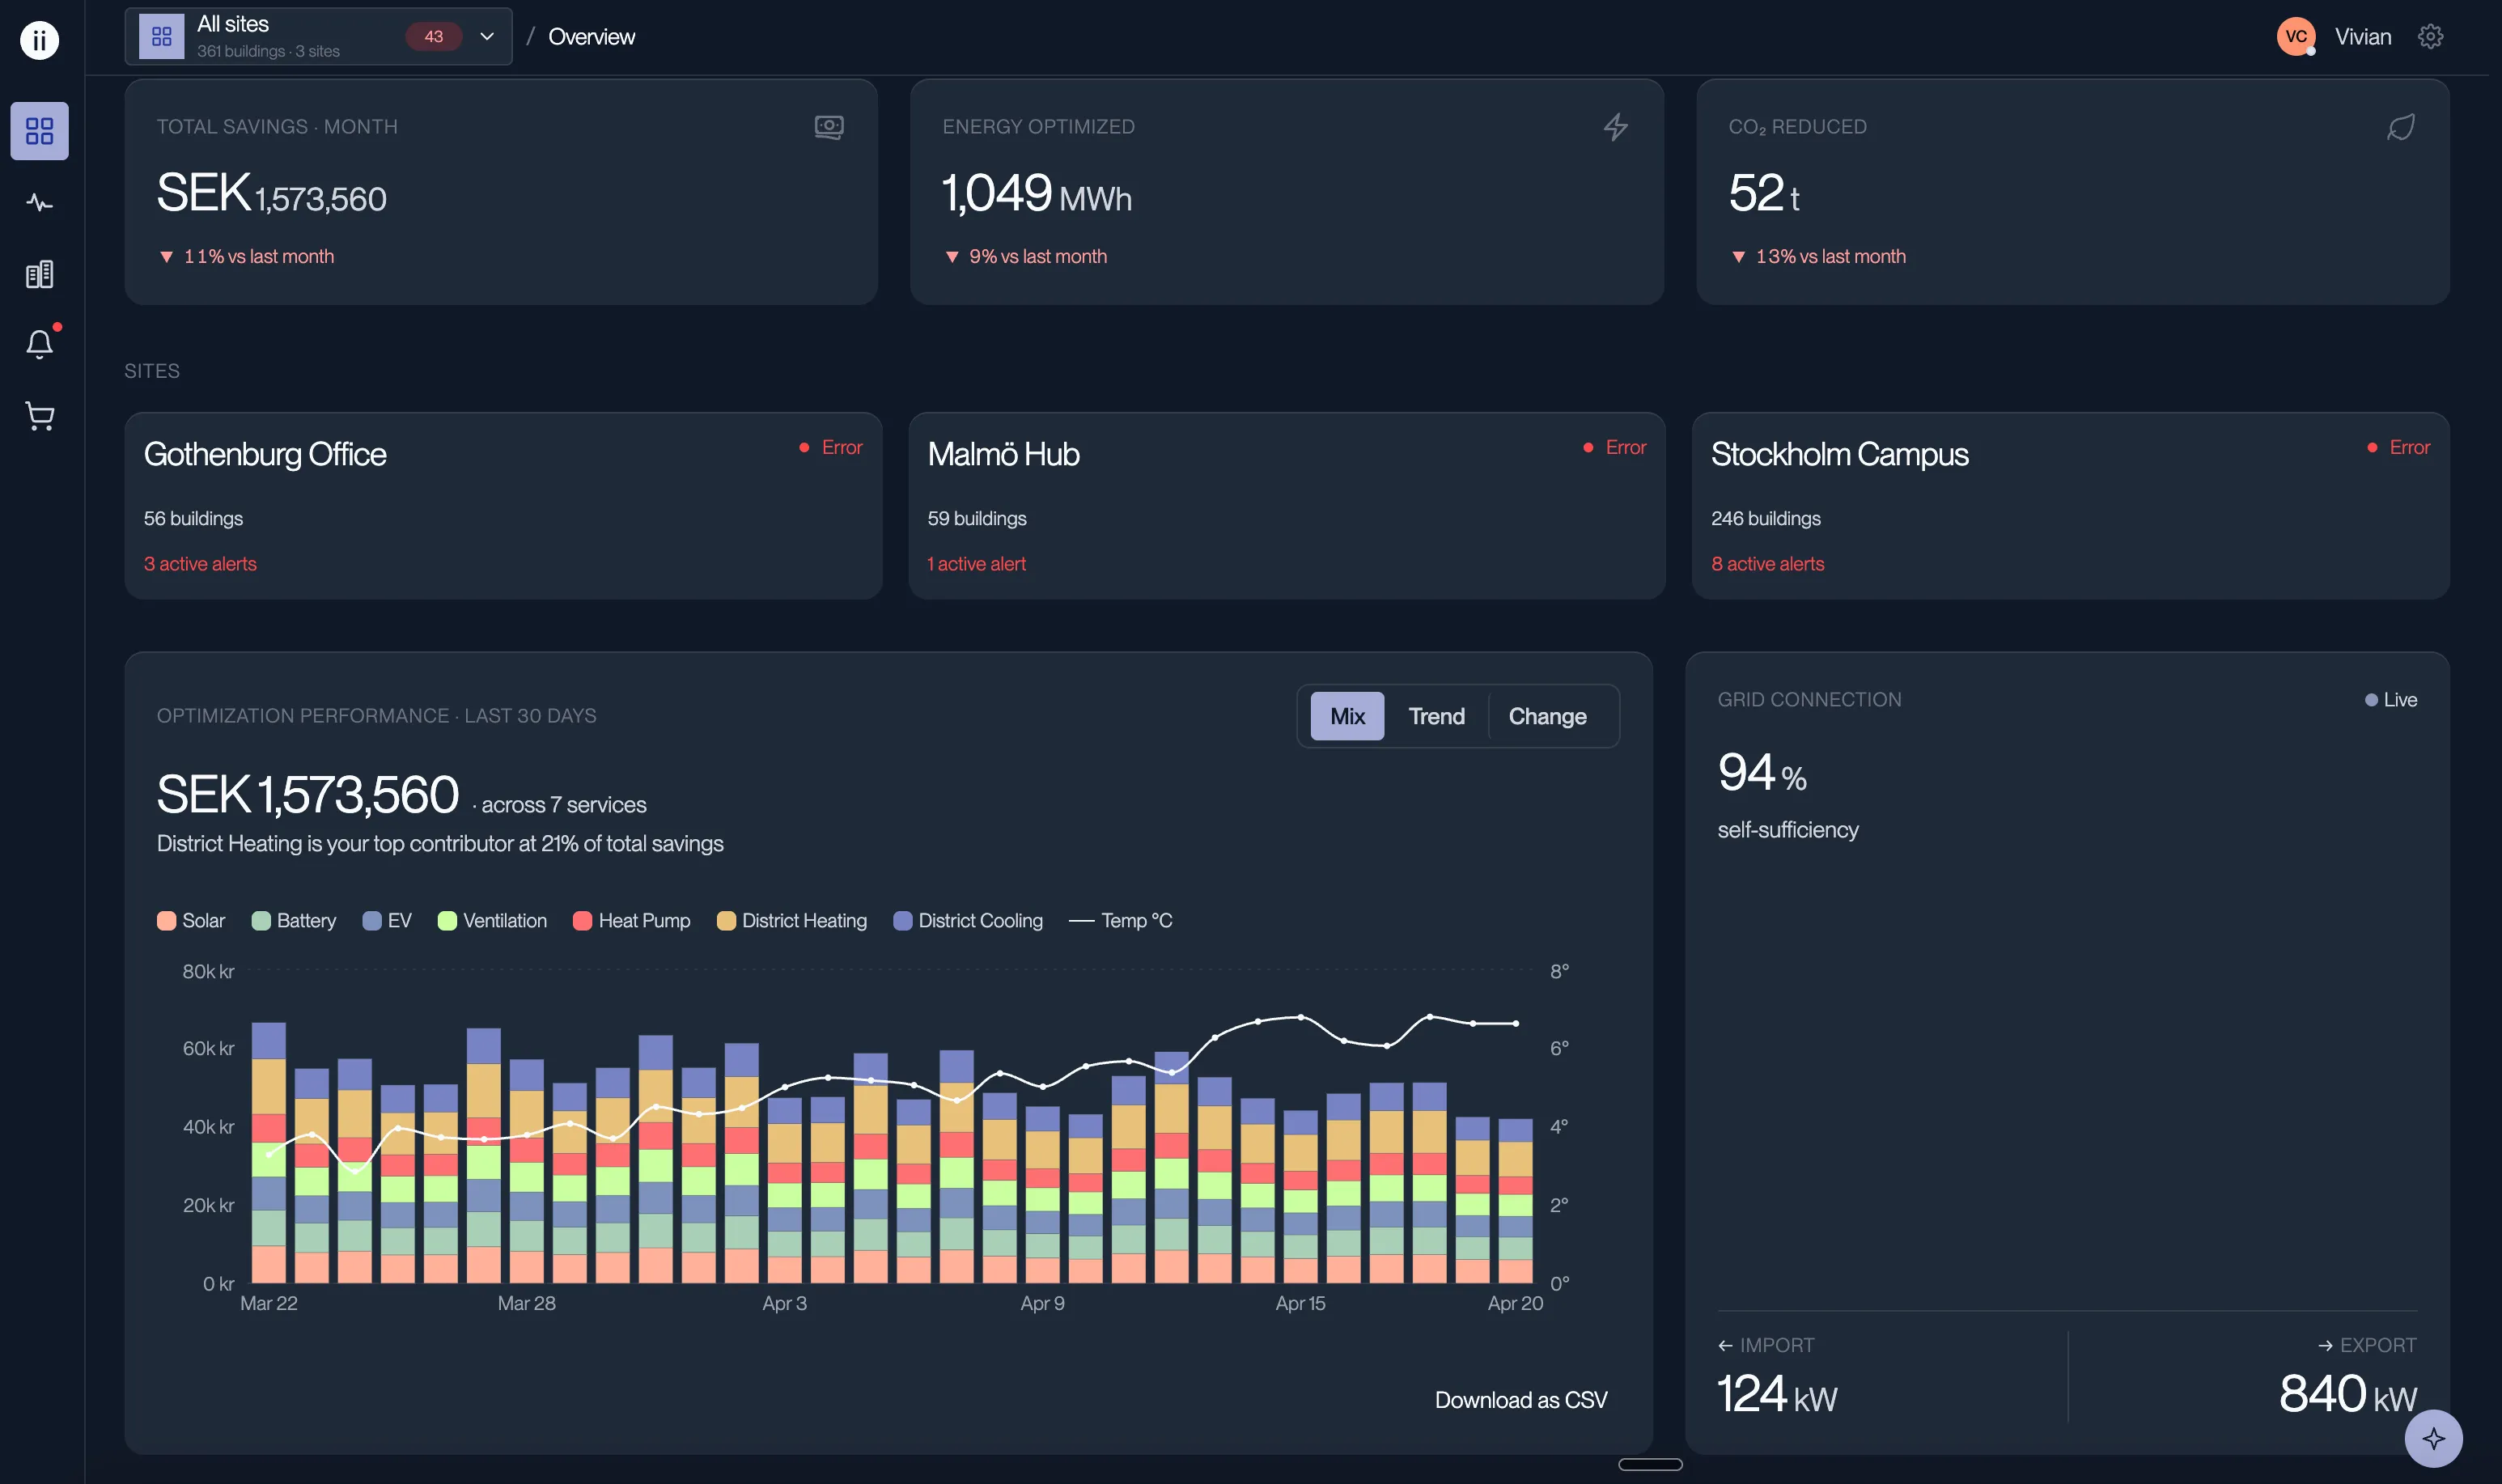Image resolution: width=2502 pixels, height=1484 pixels.
Task: Click the 840 kW export value
Action: click(x=2348, y=1394)
